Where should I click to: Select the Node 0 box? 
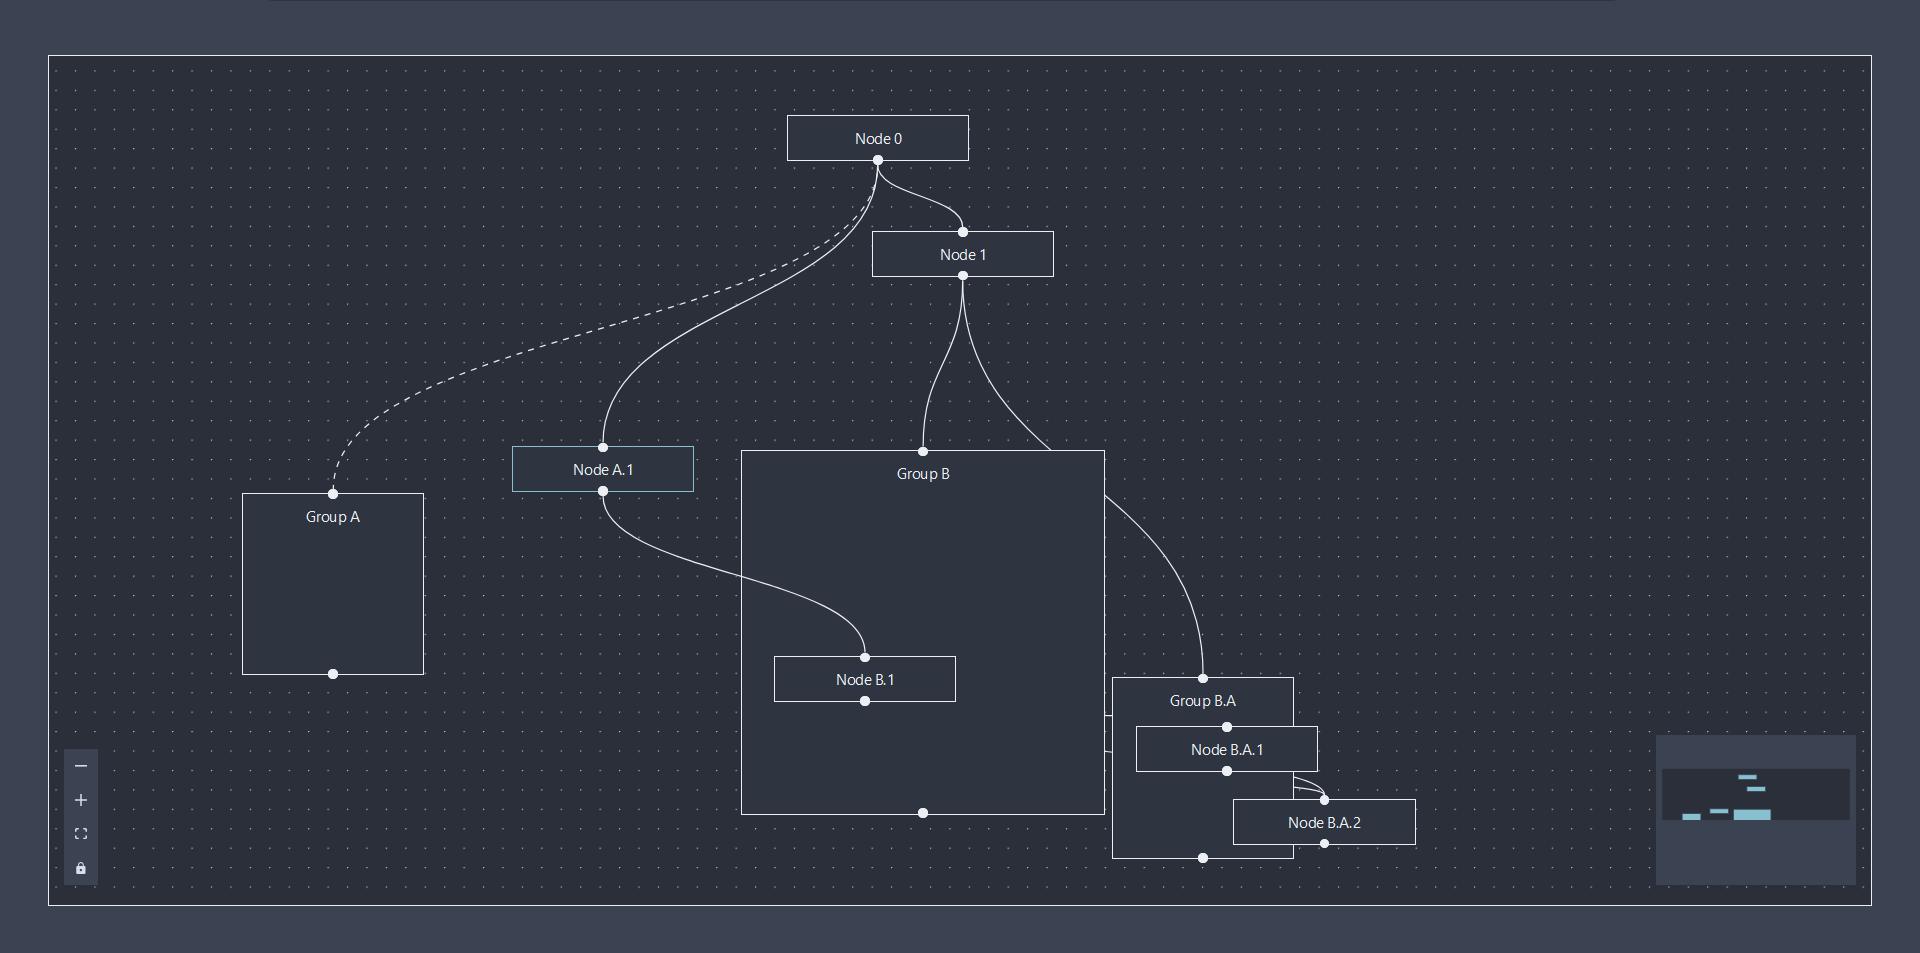click(877, 138)
